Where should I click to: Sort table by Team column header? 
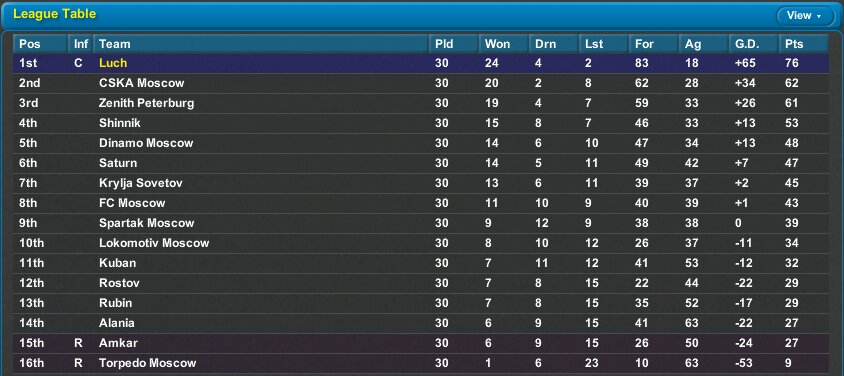coord(261,44)
